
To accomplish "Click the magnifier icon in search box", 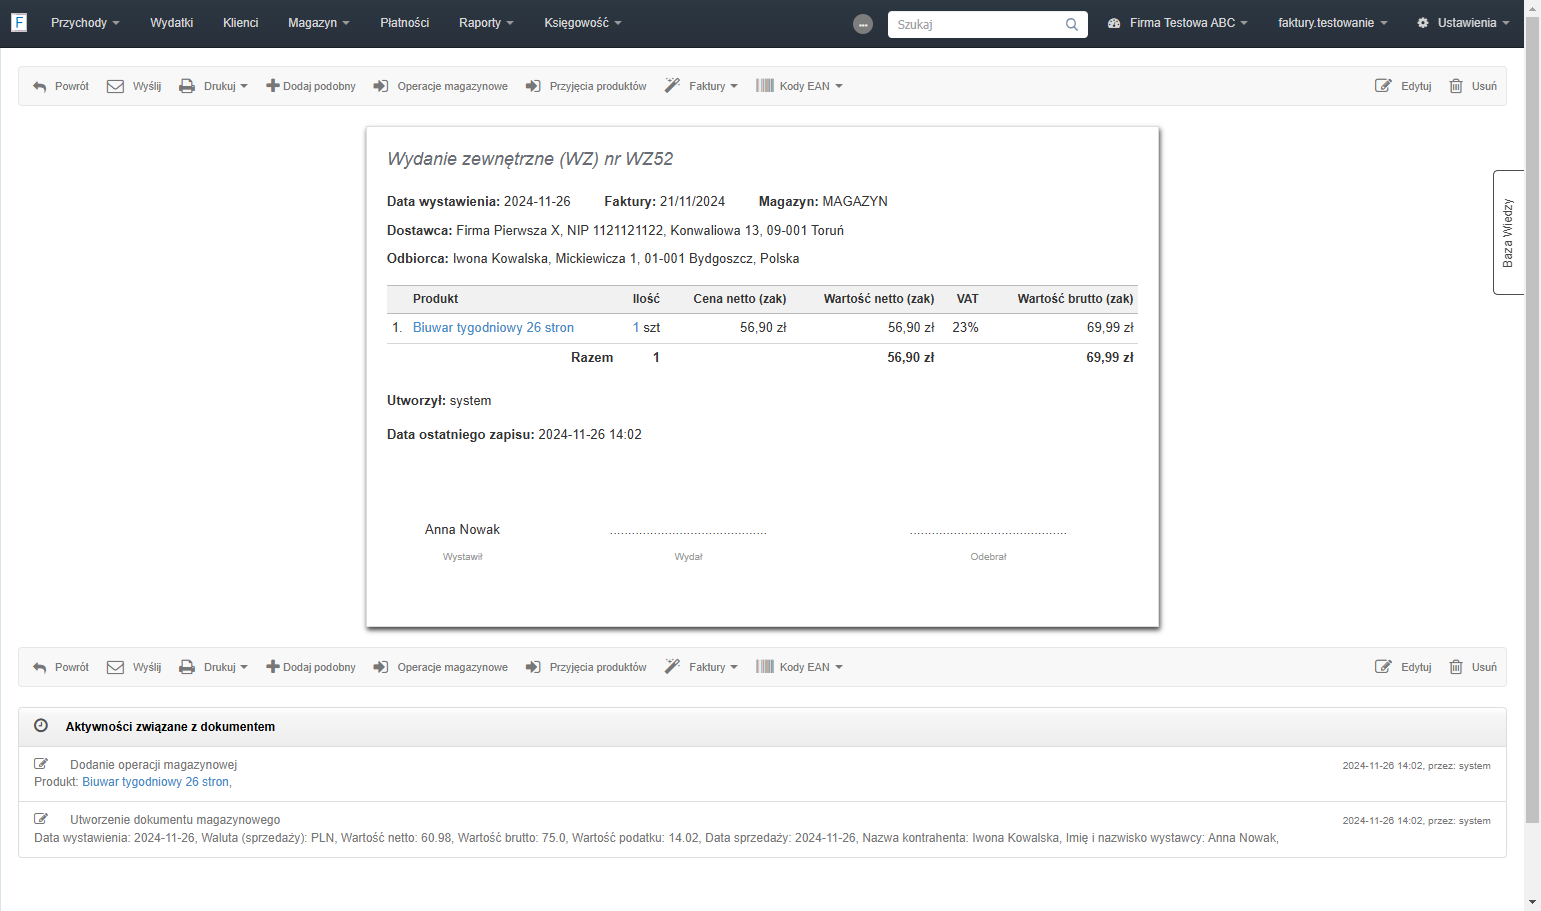I will (1072, 24).
